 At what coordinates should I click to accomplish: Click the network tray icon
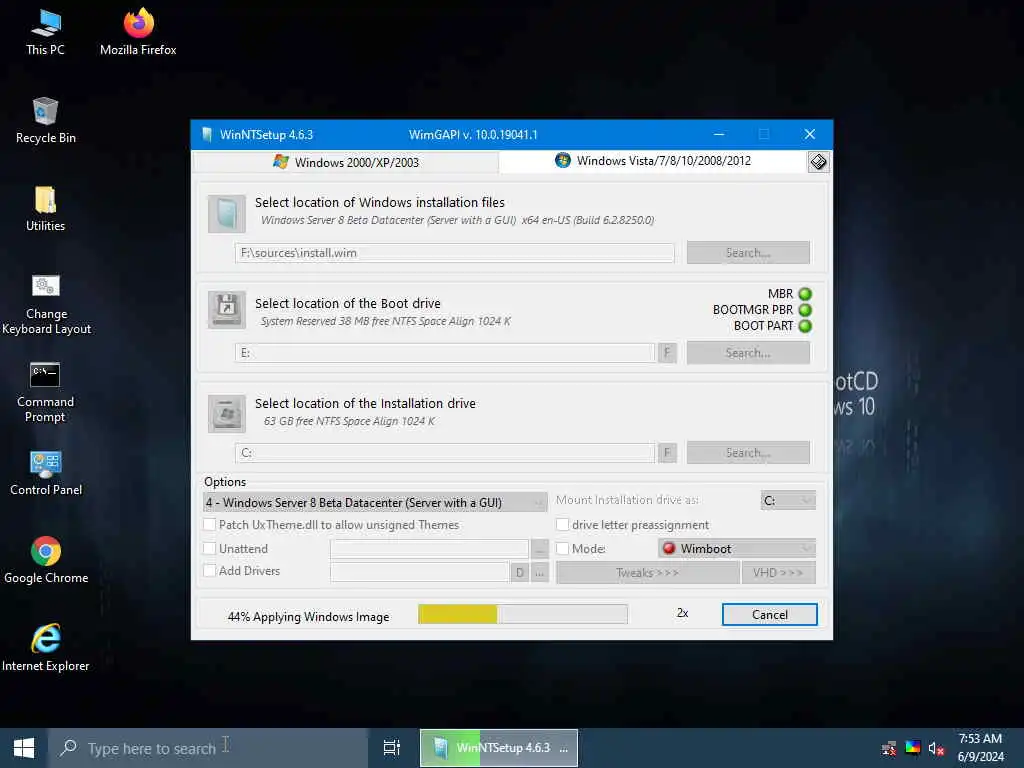coord(889,748)
